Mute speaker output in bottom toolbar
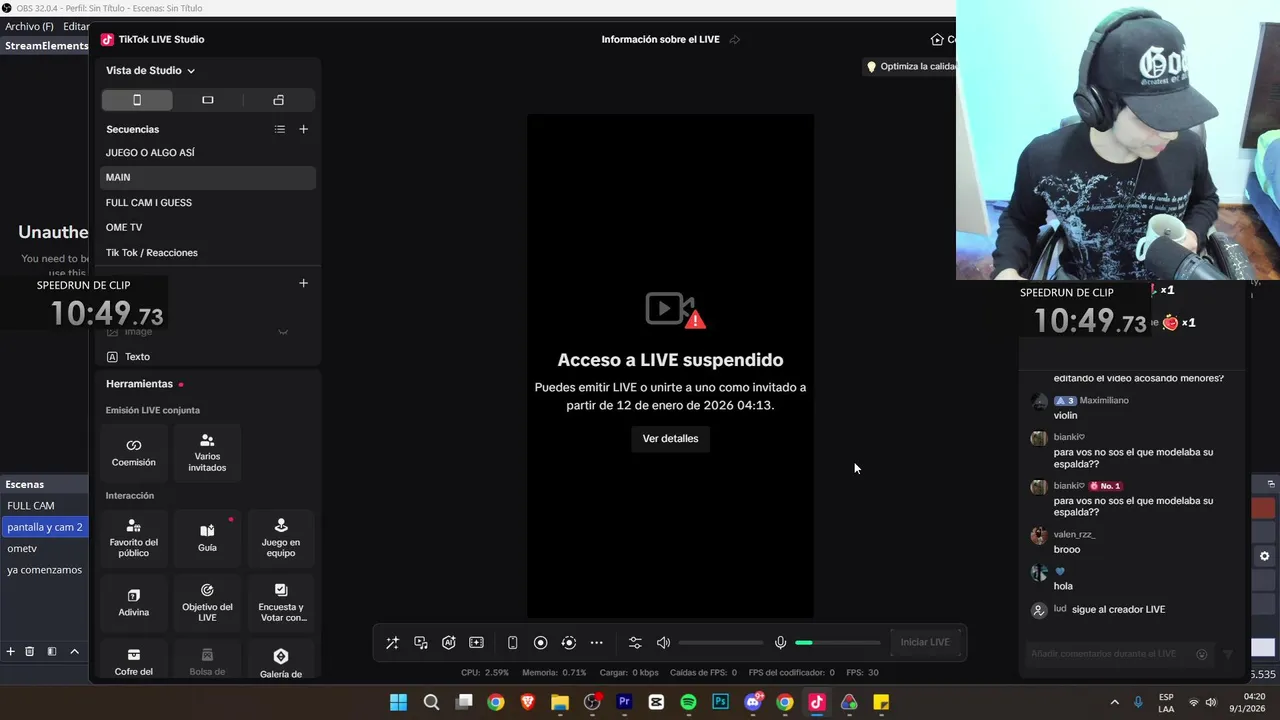Viewport: 1280px width, 720px height. (663, 643)
